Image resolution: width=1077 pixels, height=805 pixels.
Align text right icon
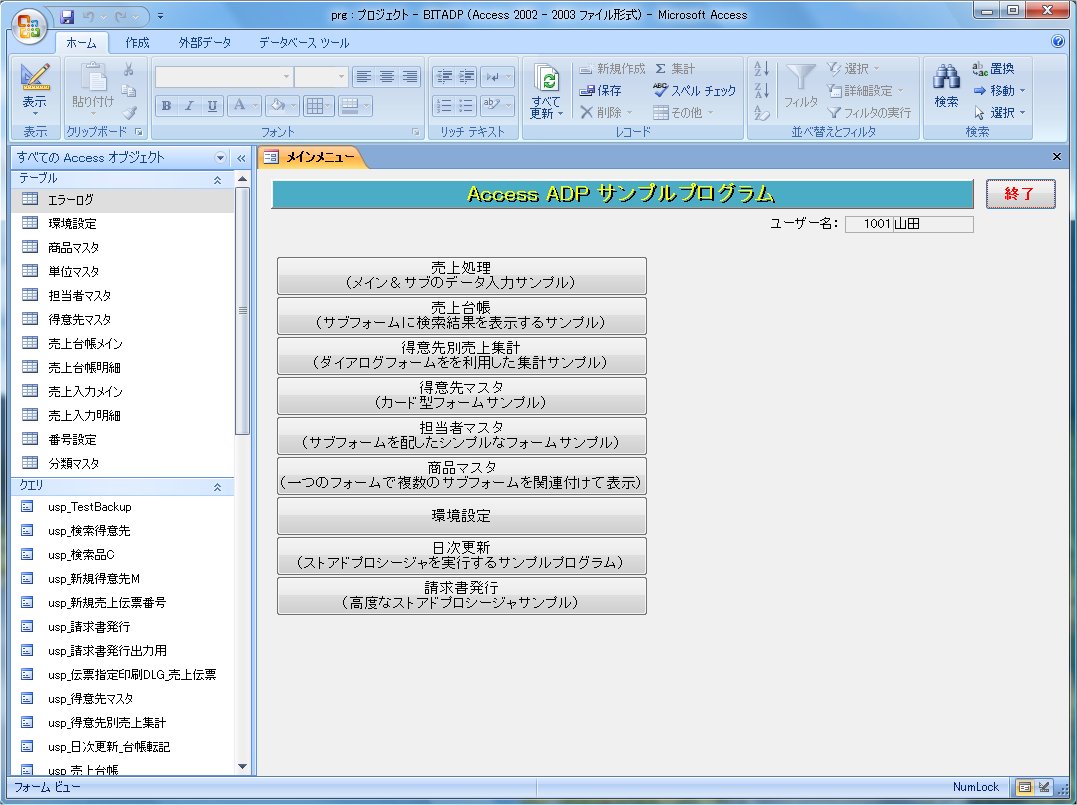click(409, 77)
